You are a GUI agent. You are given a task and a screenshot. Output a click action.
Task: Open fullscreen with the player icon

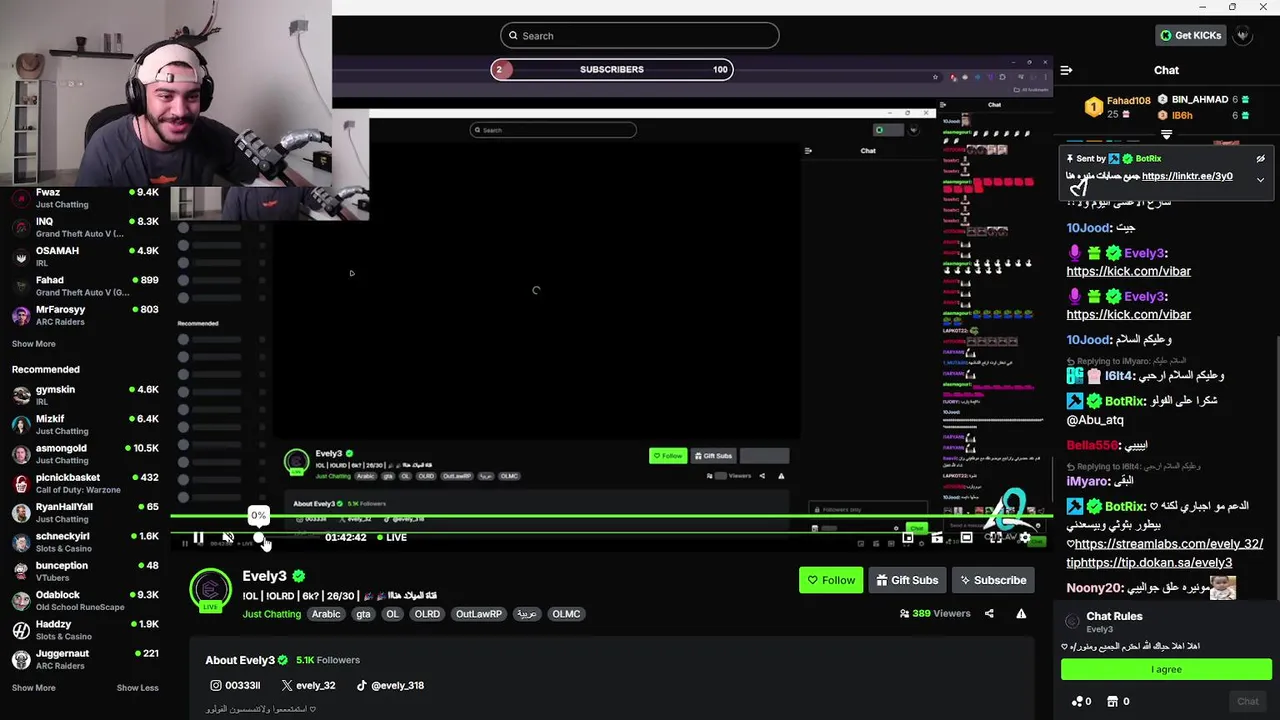tap(995, 538)
